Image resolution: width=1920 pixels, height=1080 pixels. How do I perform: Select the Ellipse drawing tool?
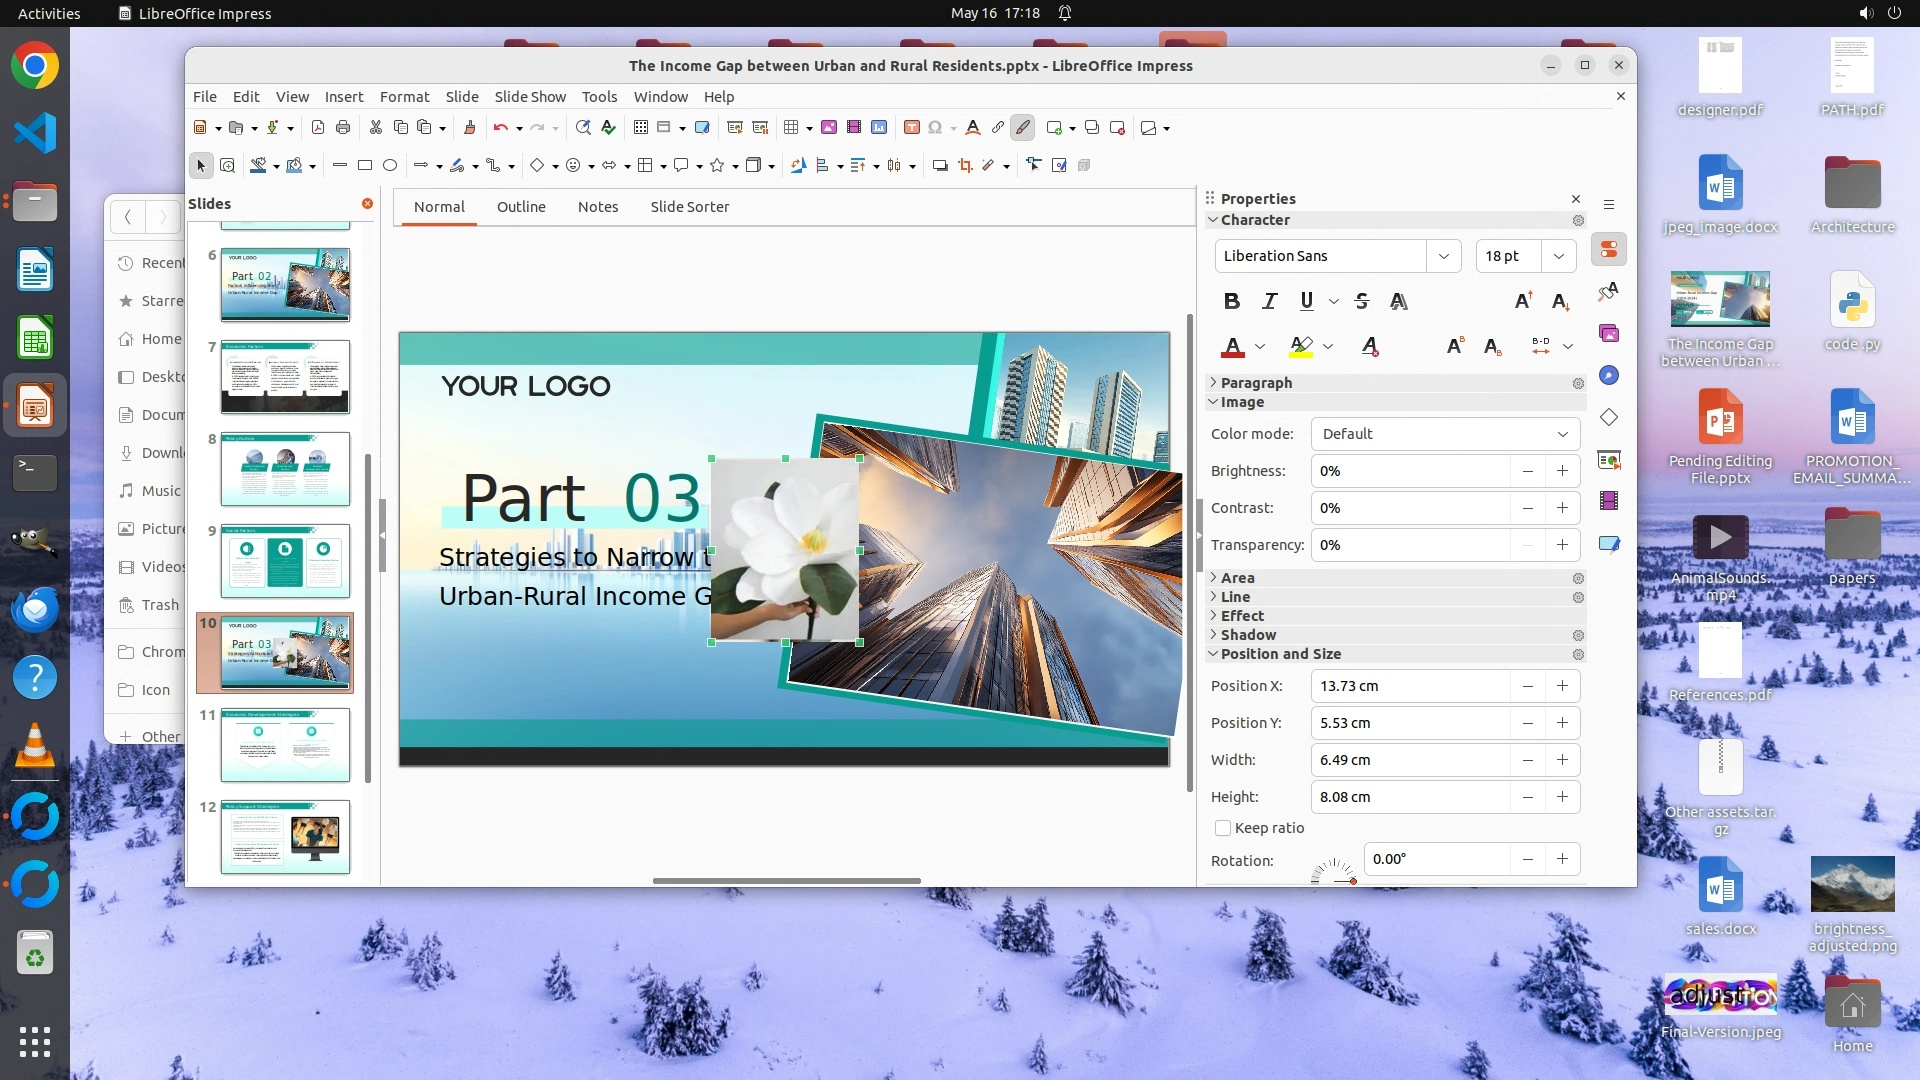pyautogui.click(x=390, y=165)
